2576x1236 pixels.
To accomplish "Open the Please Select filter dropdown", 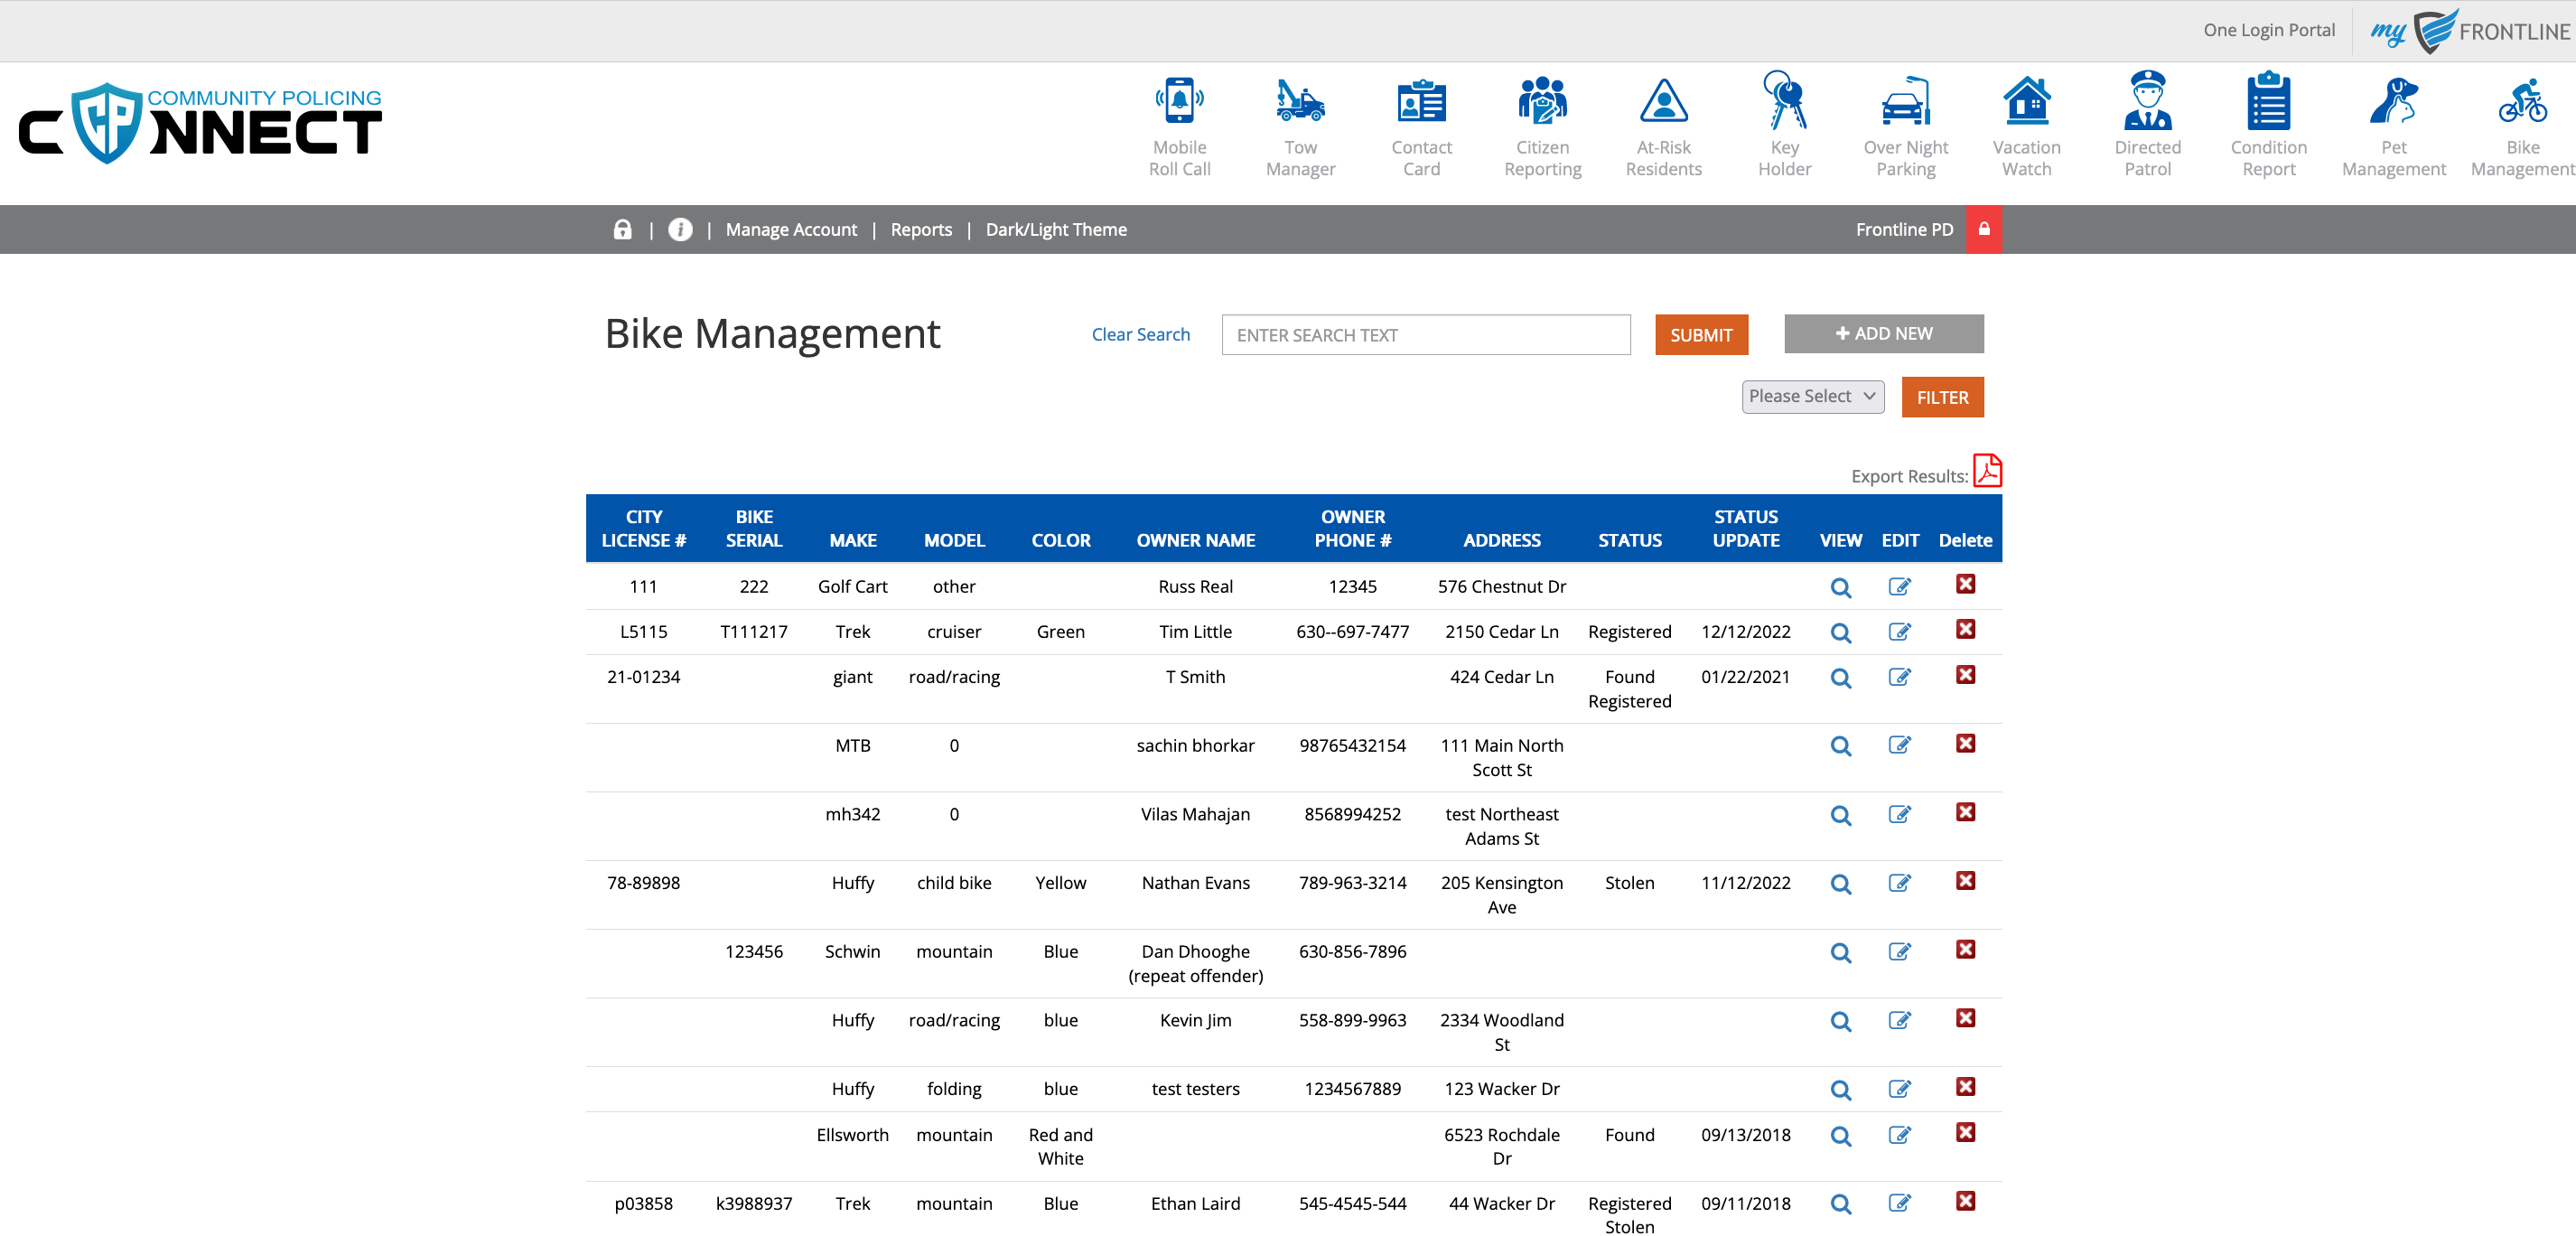I will tap(1812, 397).
